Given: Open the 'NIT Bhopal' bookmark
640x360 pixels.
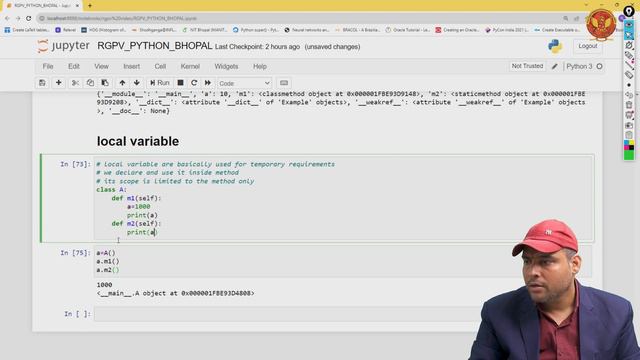Looking at the screenshot, I should (204, 30).
